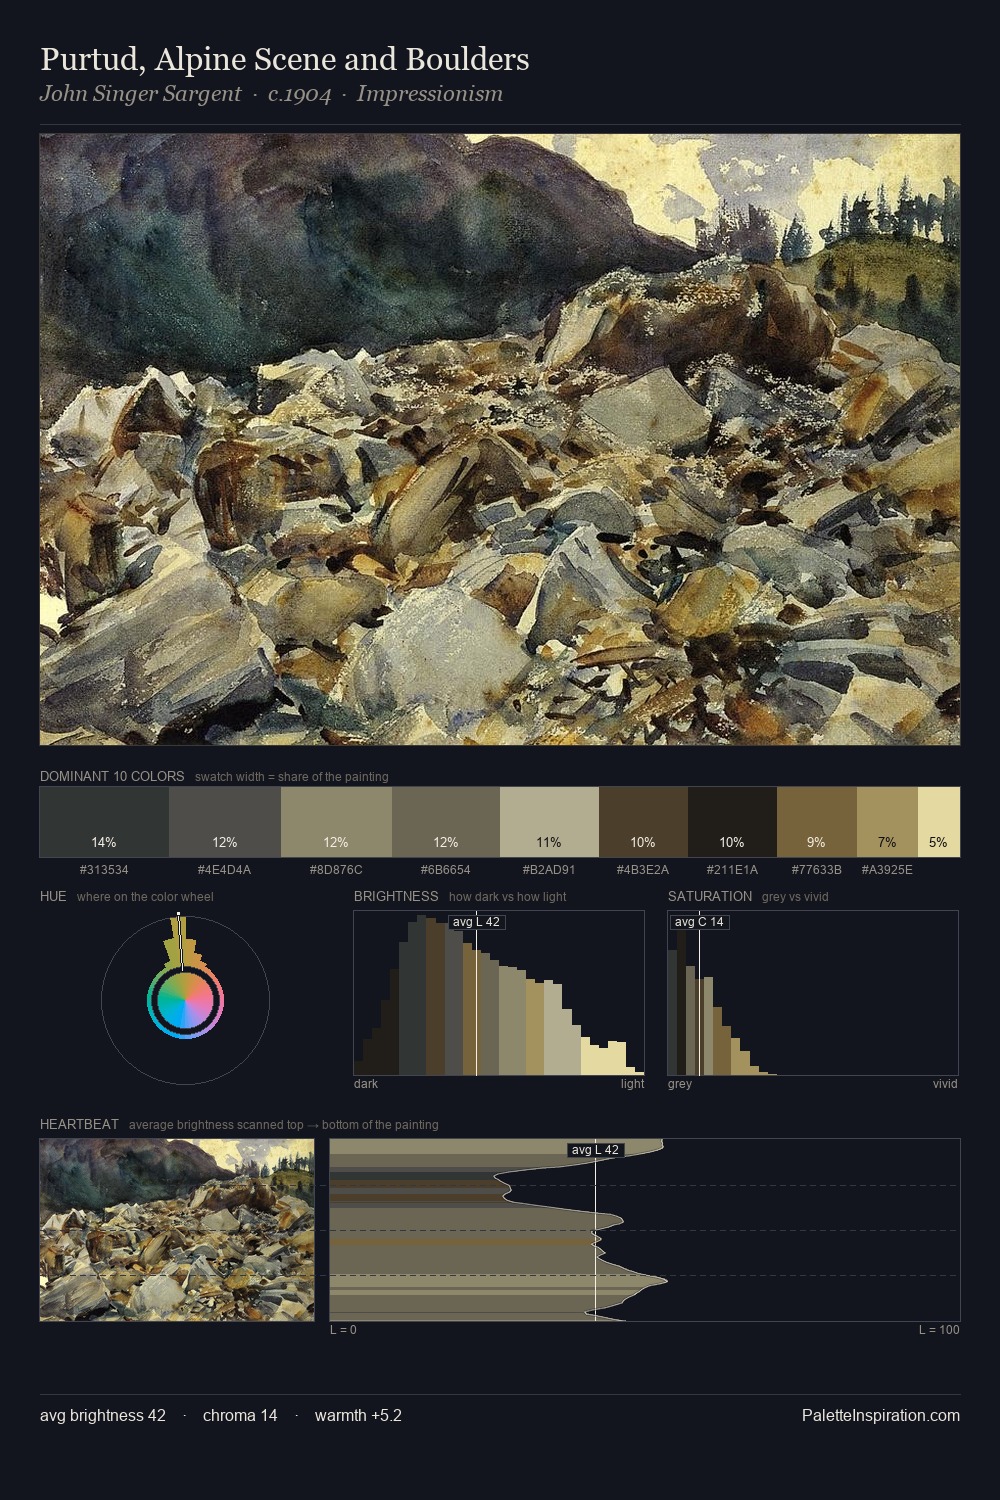The width and height of the screenshot is (1000, 1500).
Task: Click the SATURATION section heading
Action: pos(710,896)
